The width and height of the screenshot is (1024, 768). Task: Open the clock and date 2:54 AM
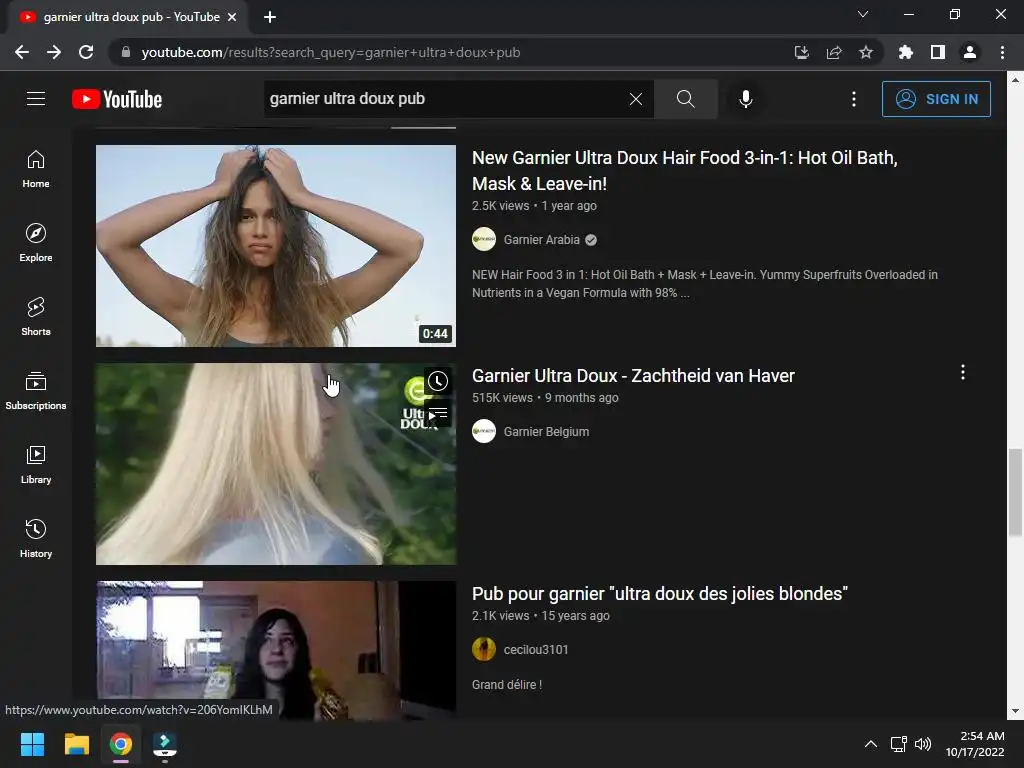(975, 744)
